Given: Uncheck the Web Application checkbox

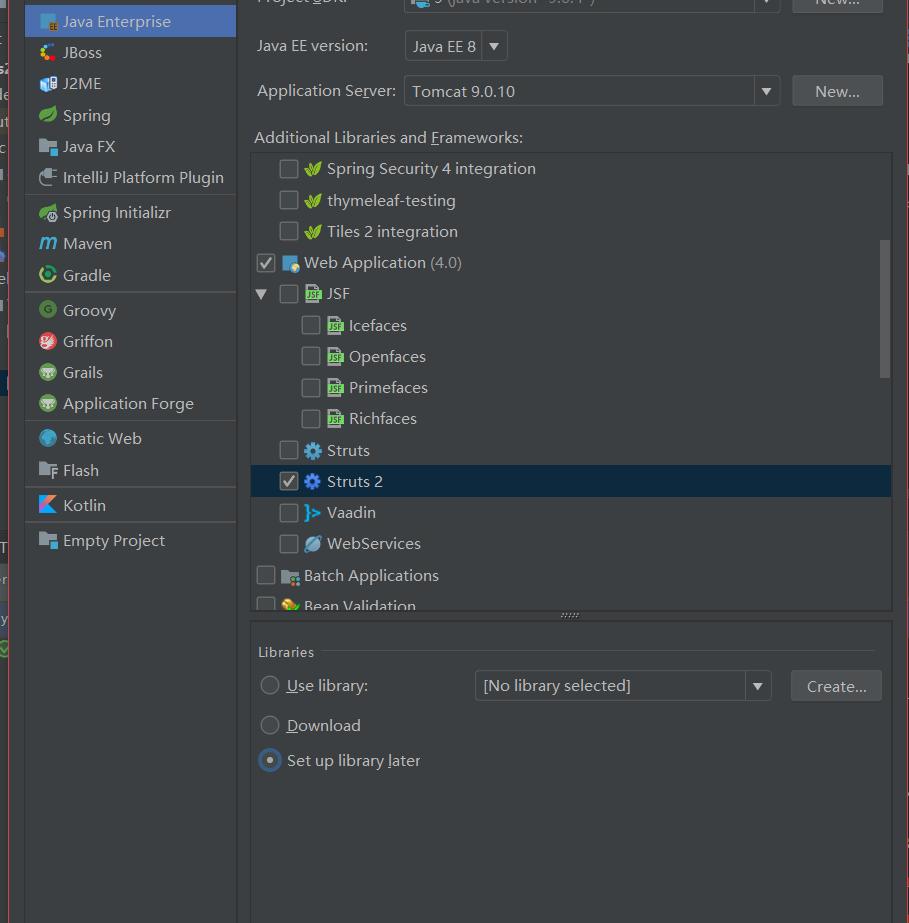Looking at the screenshot, I should [x=266, y=263].
